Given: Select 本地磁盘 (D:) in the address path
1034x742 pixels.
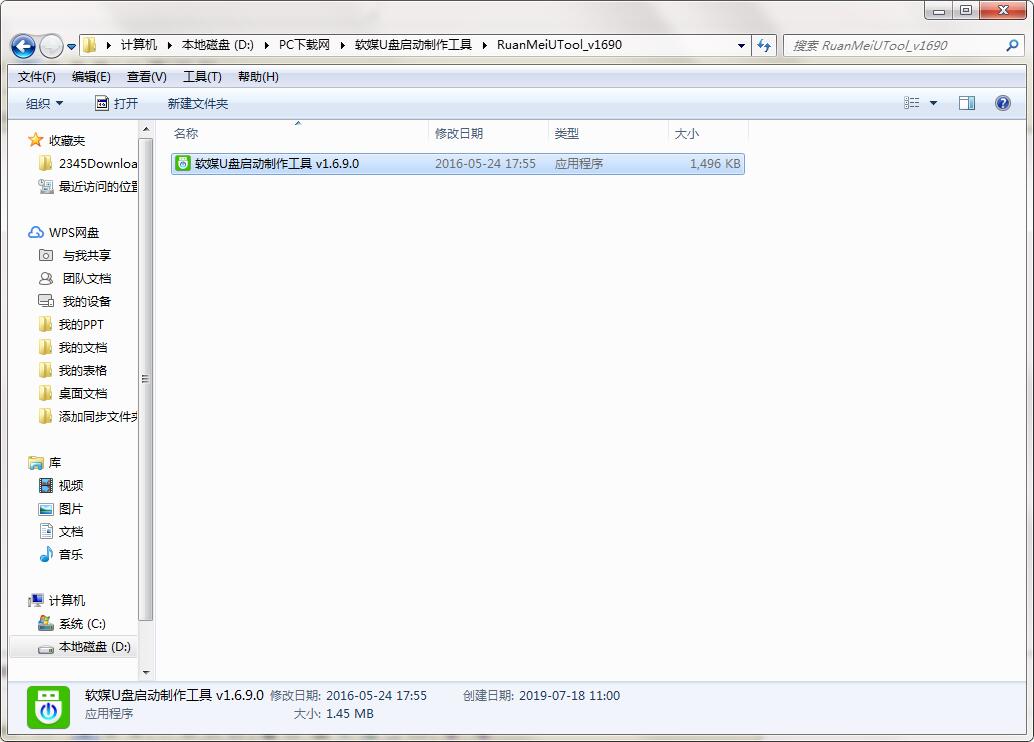Looking at the screenshot, I should tap(218, 45).
